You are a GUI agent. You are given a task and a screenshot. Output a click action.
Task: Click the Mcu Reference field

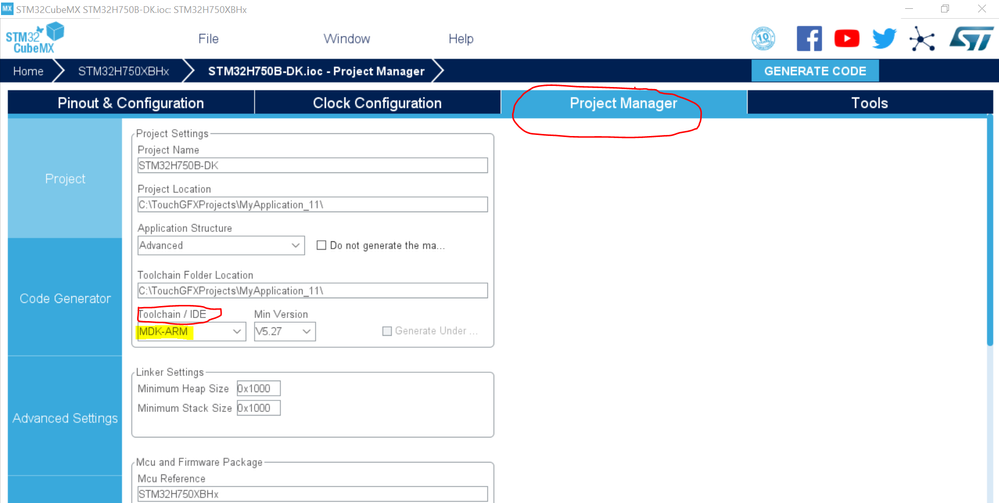point(312,494)
